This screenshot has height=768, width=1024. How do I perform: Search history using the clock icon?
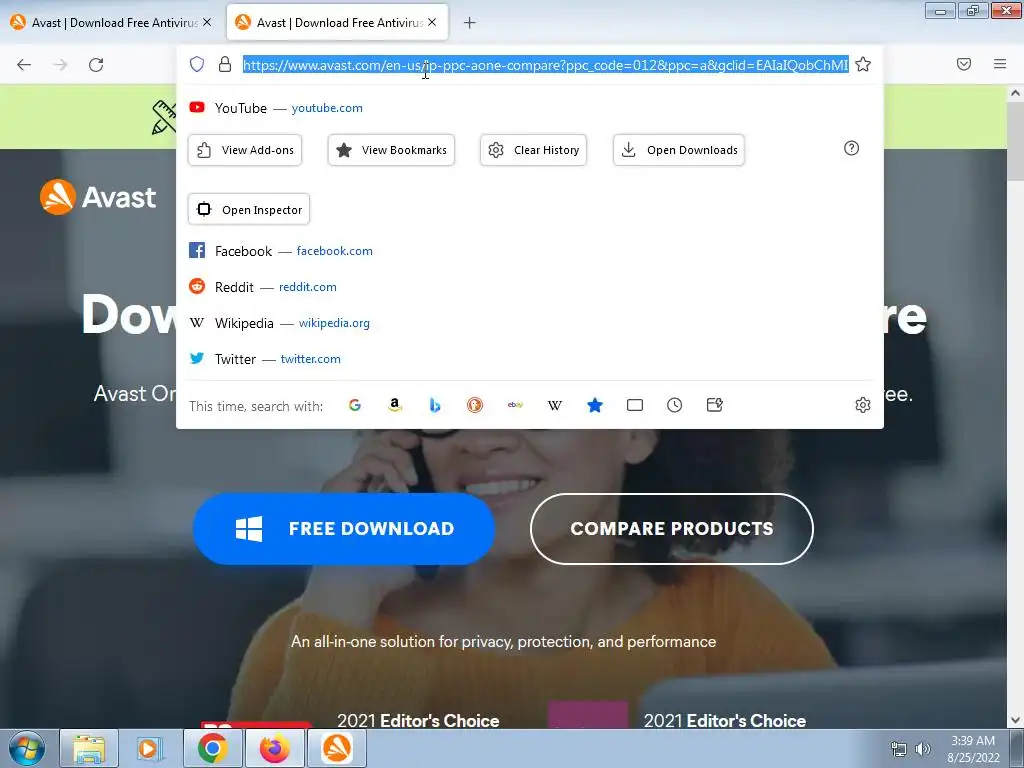(x=675, y=406)
